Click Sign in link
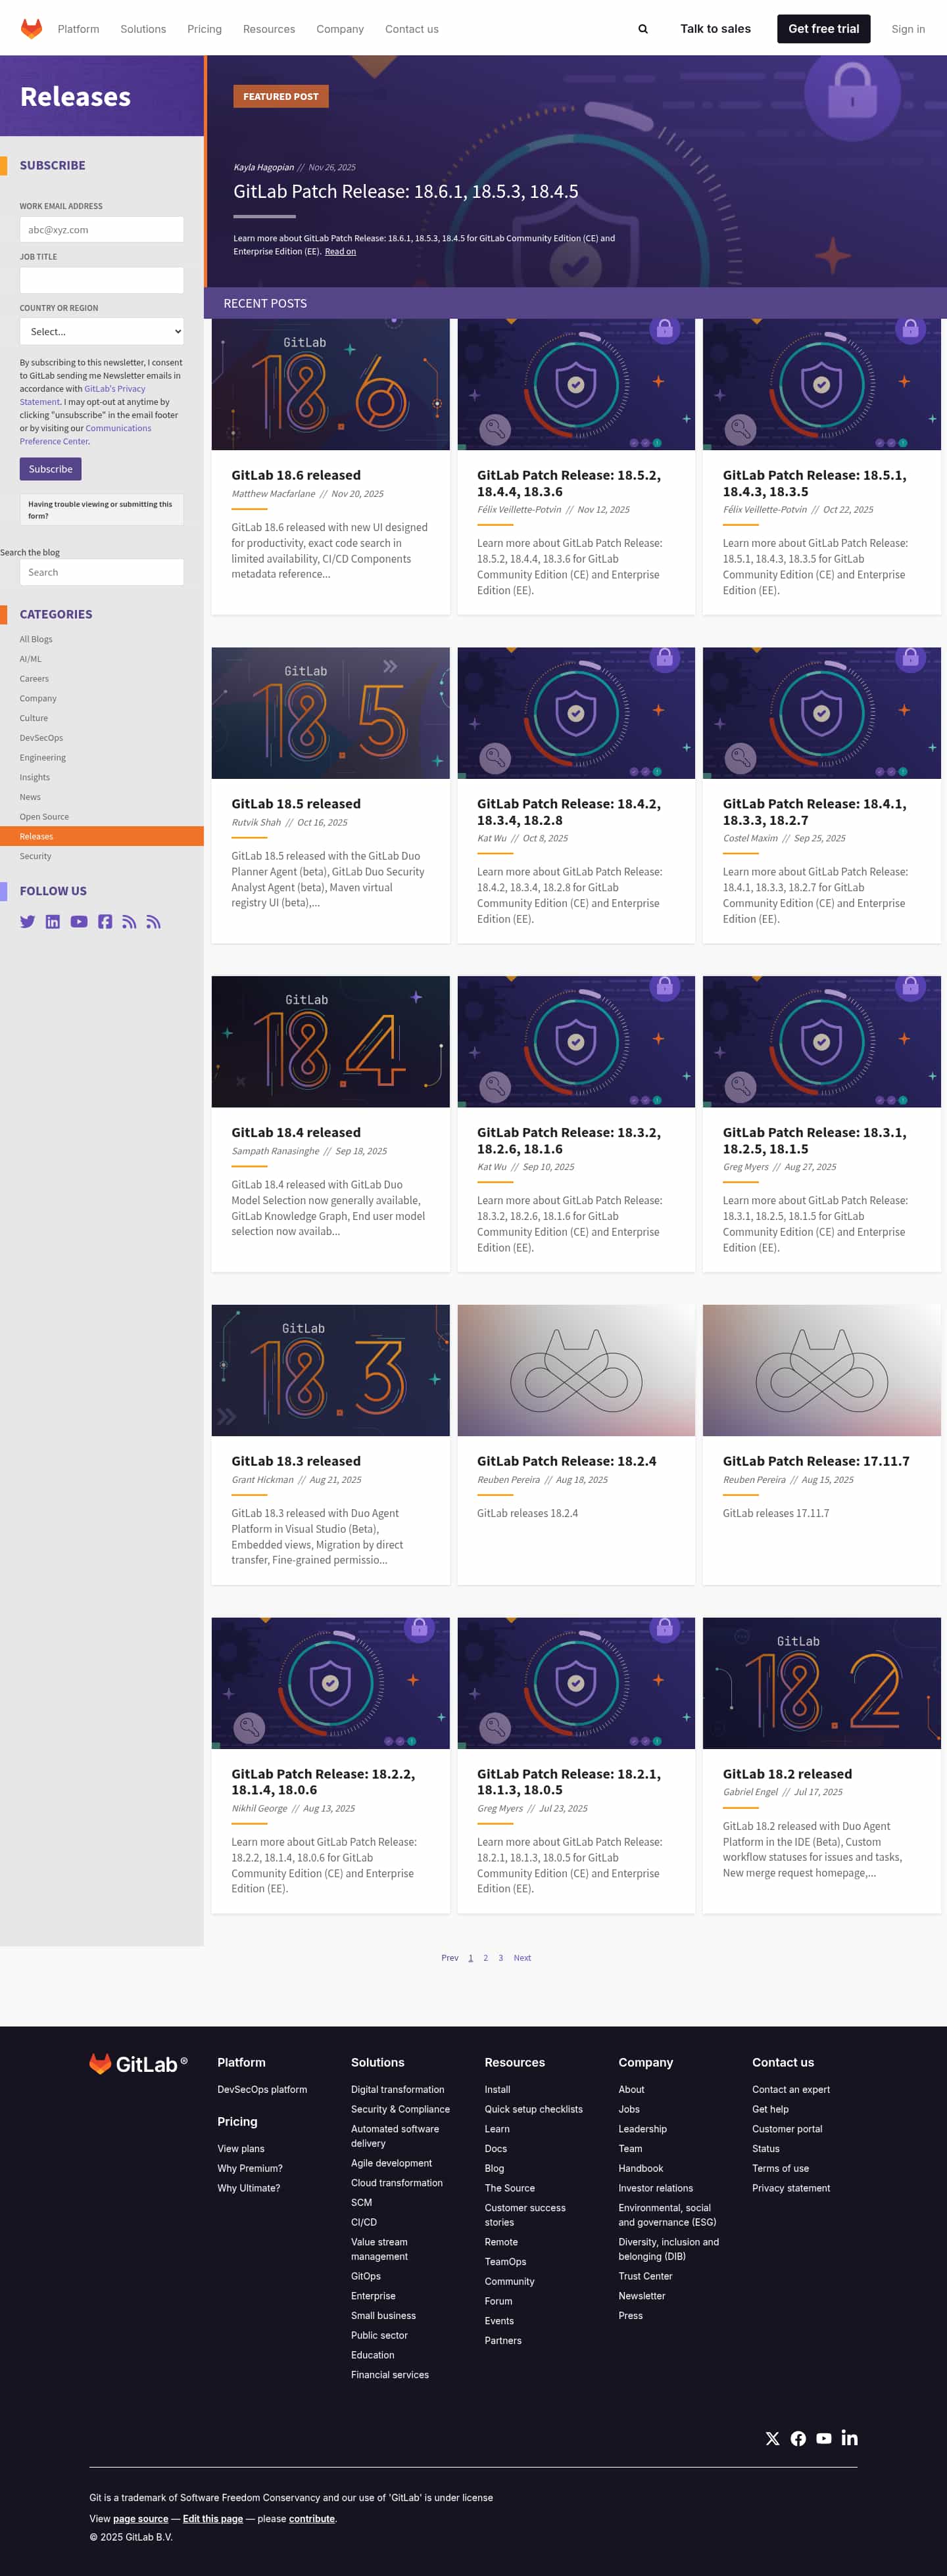This screenshot has width=947, height=2576. click(x=908, y=29)
